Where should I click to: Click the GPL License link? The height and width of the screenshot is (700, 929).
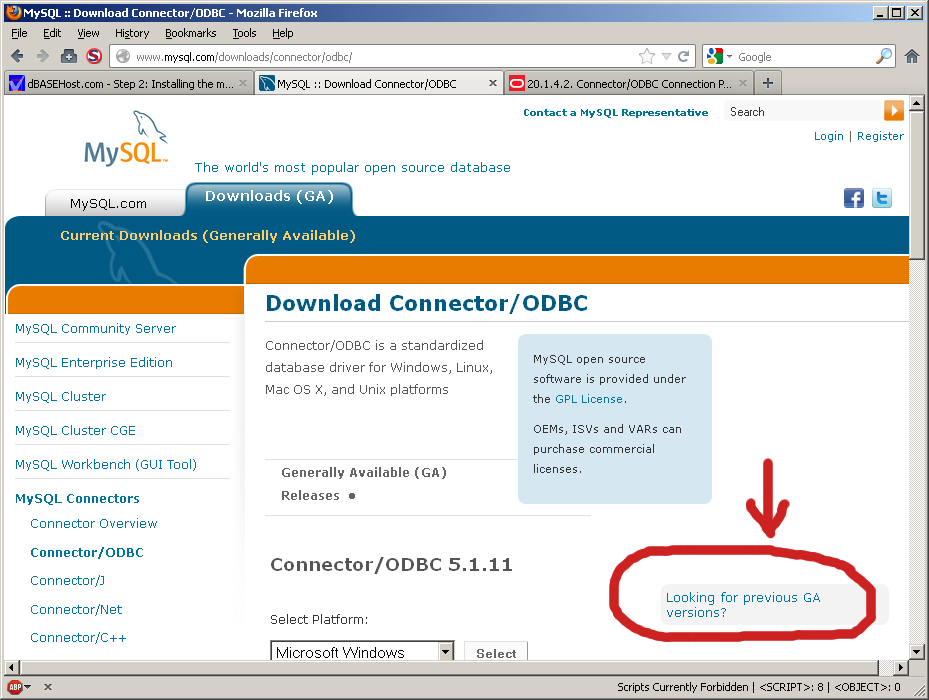coord(589,399)
